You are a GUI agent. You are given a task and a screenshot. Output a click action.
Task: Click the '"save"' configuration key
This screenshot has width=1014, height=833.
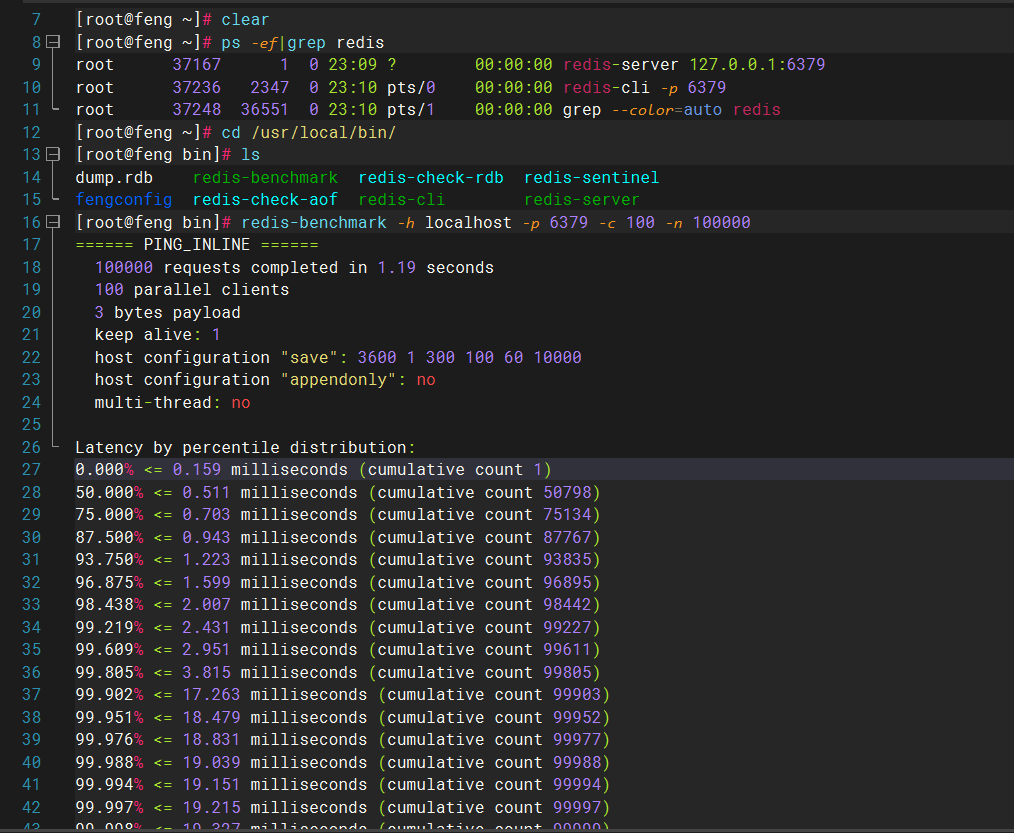click(x=309, y=357)
